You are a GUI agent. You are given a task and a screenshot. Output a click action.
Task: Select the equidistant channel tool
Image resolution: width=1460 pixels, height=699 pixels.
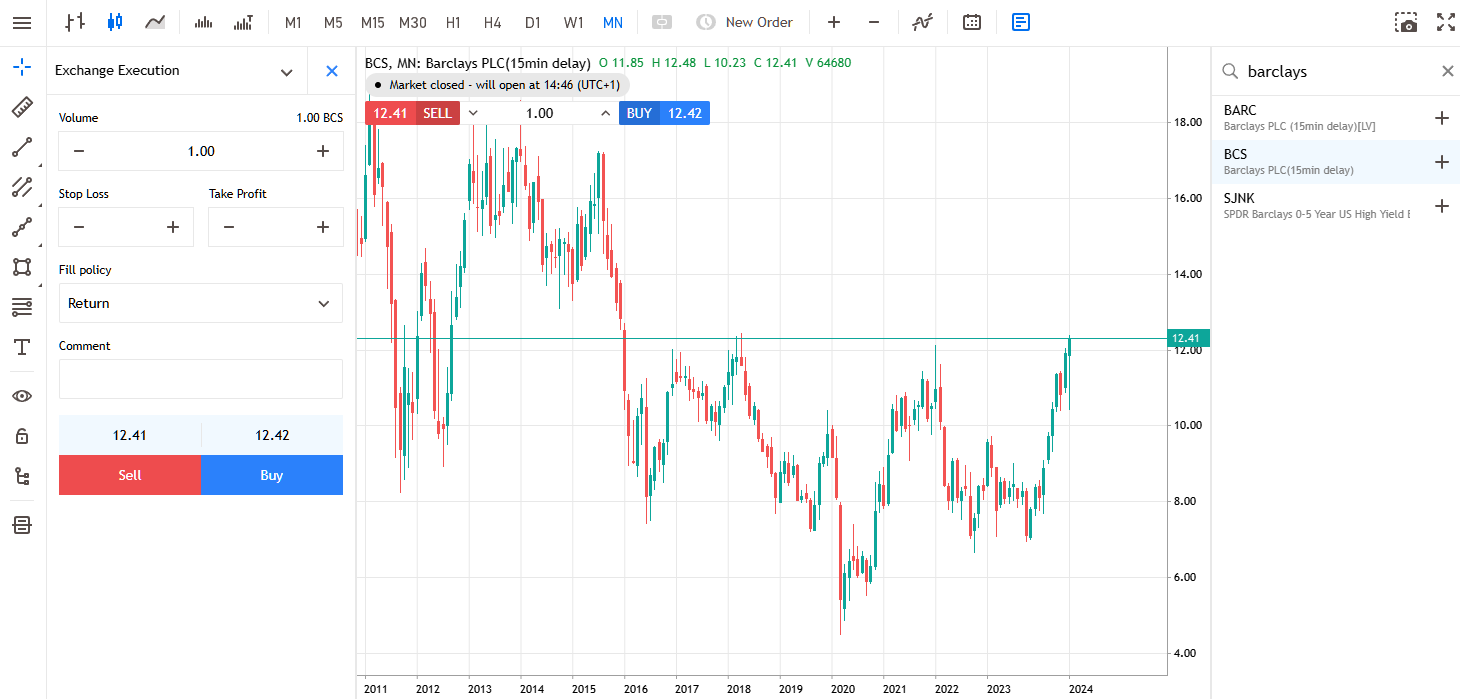tap(22, 187)
